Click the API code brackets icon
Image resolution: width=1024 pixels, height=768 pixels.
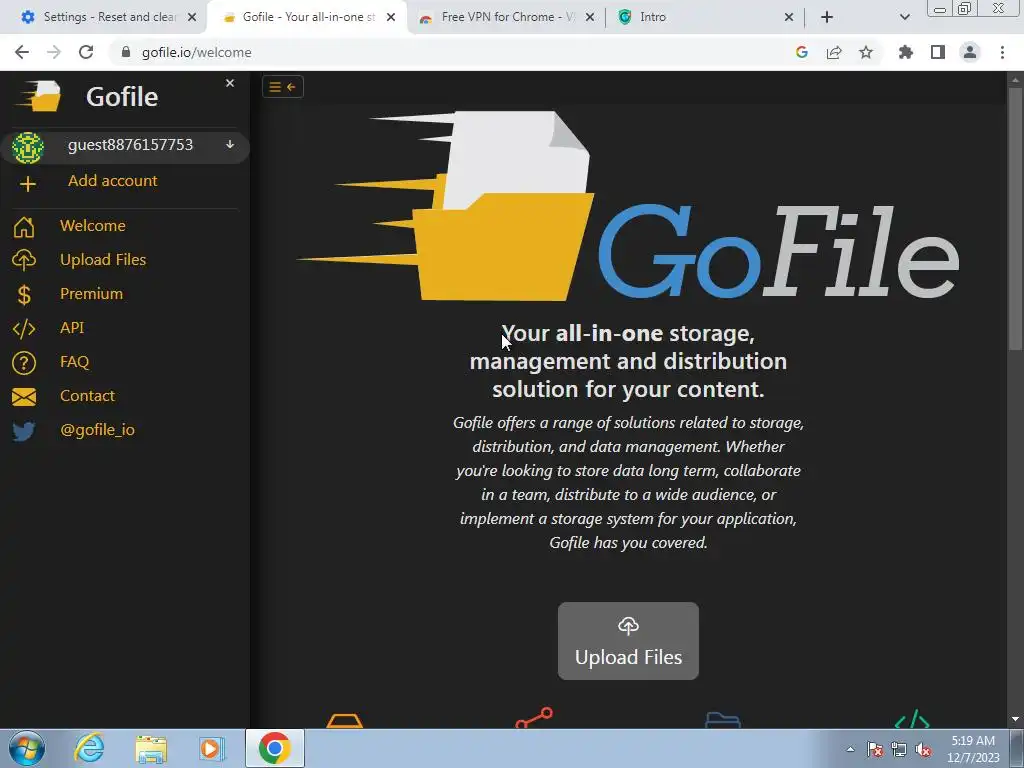coord(24,329)
